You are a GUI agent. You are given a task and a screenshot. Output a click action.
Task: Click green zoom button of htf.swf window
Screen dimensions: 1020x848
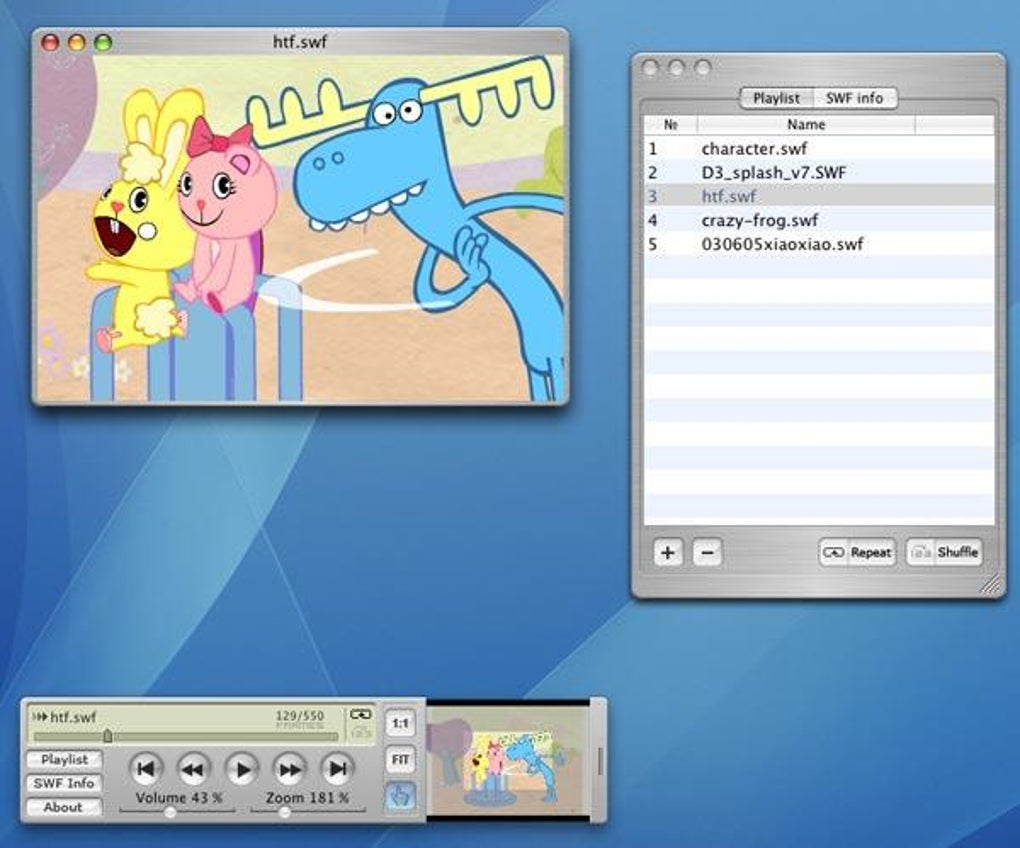click(103, 42)
